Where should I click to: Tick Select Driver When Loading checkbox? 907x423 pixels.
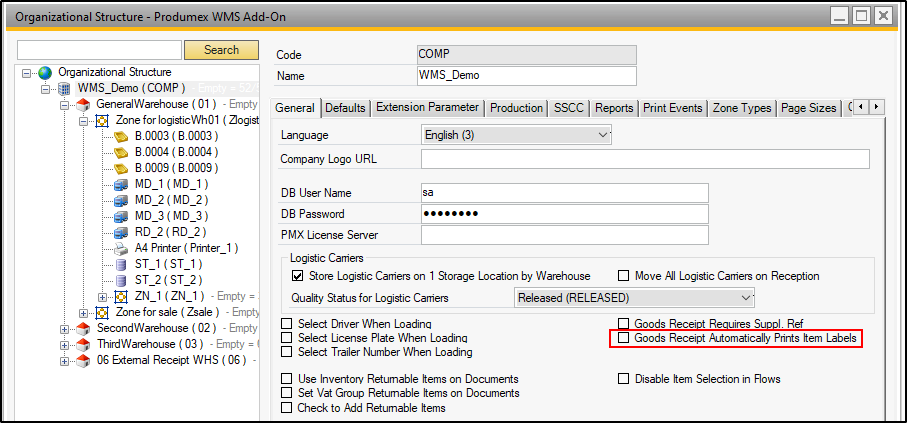click(288, 324)
